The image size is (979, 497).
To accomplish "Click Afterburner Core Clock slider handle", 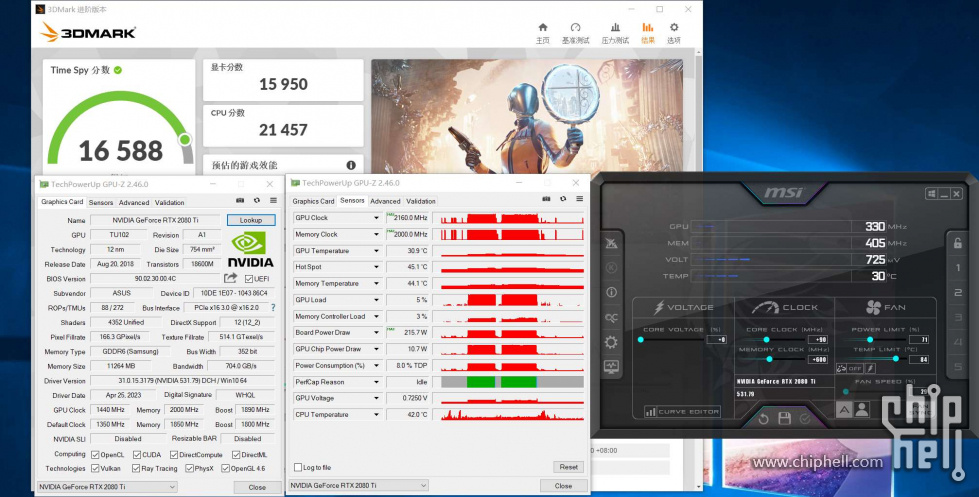I will click(x=767, y=340).
